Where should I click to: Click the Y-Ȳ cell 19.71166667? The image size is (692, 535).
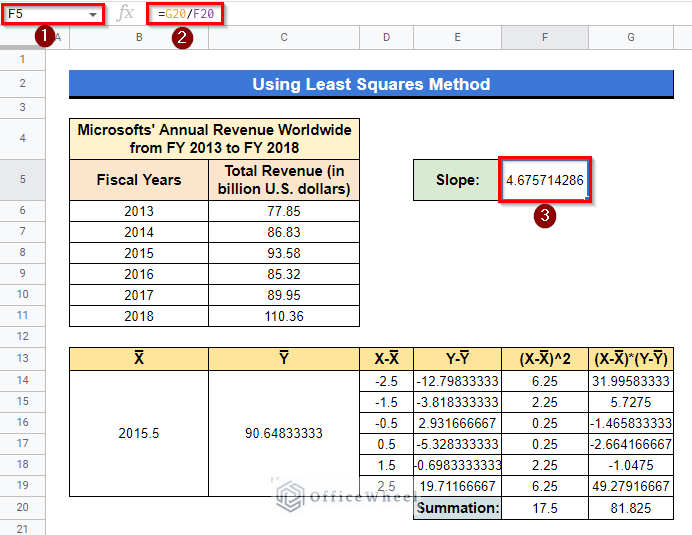[457, 486]
